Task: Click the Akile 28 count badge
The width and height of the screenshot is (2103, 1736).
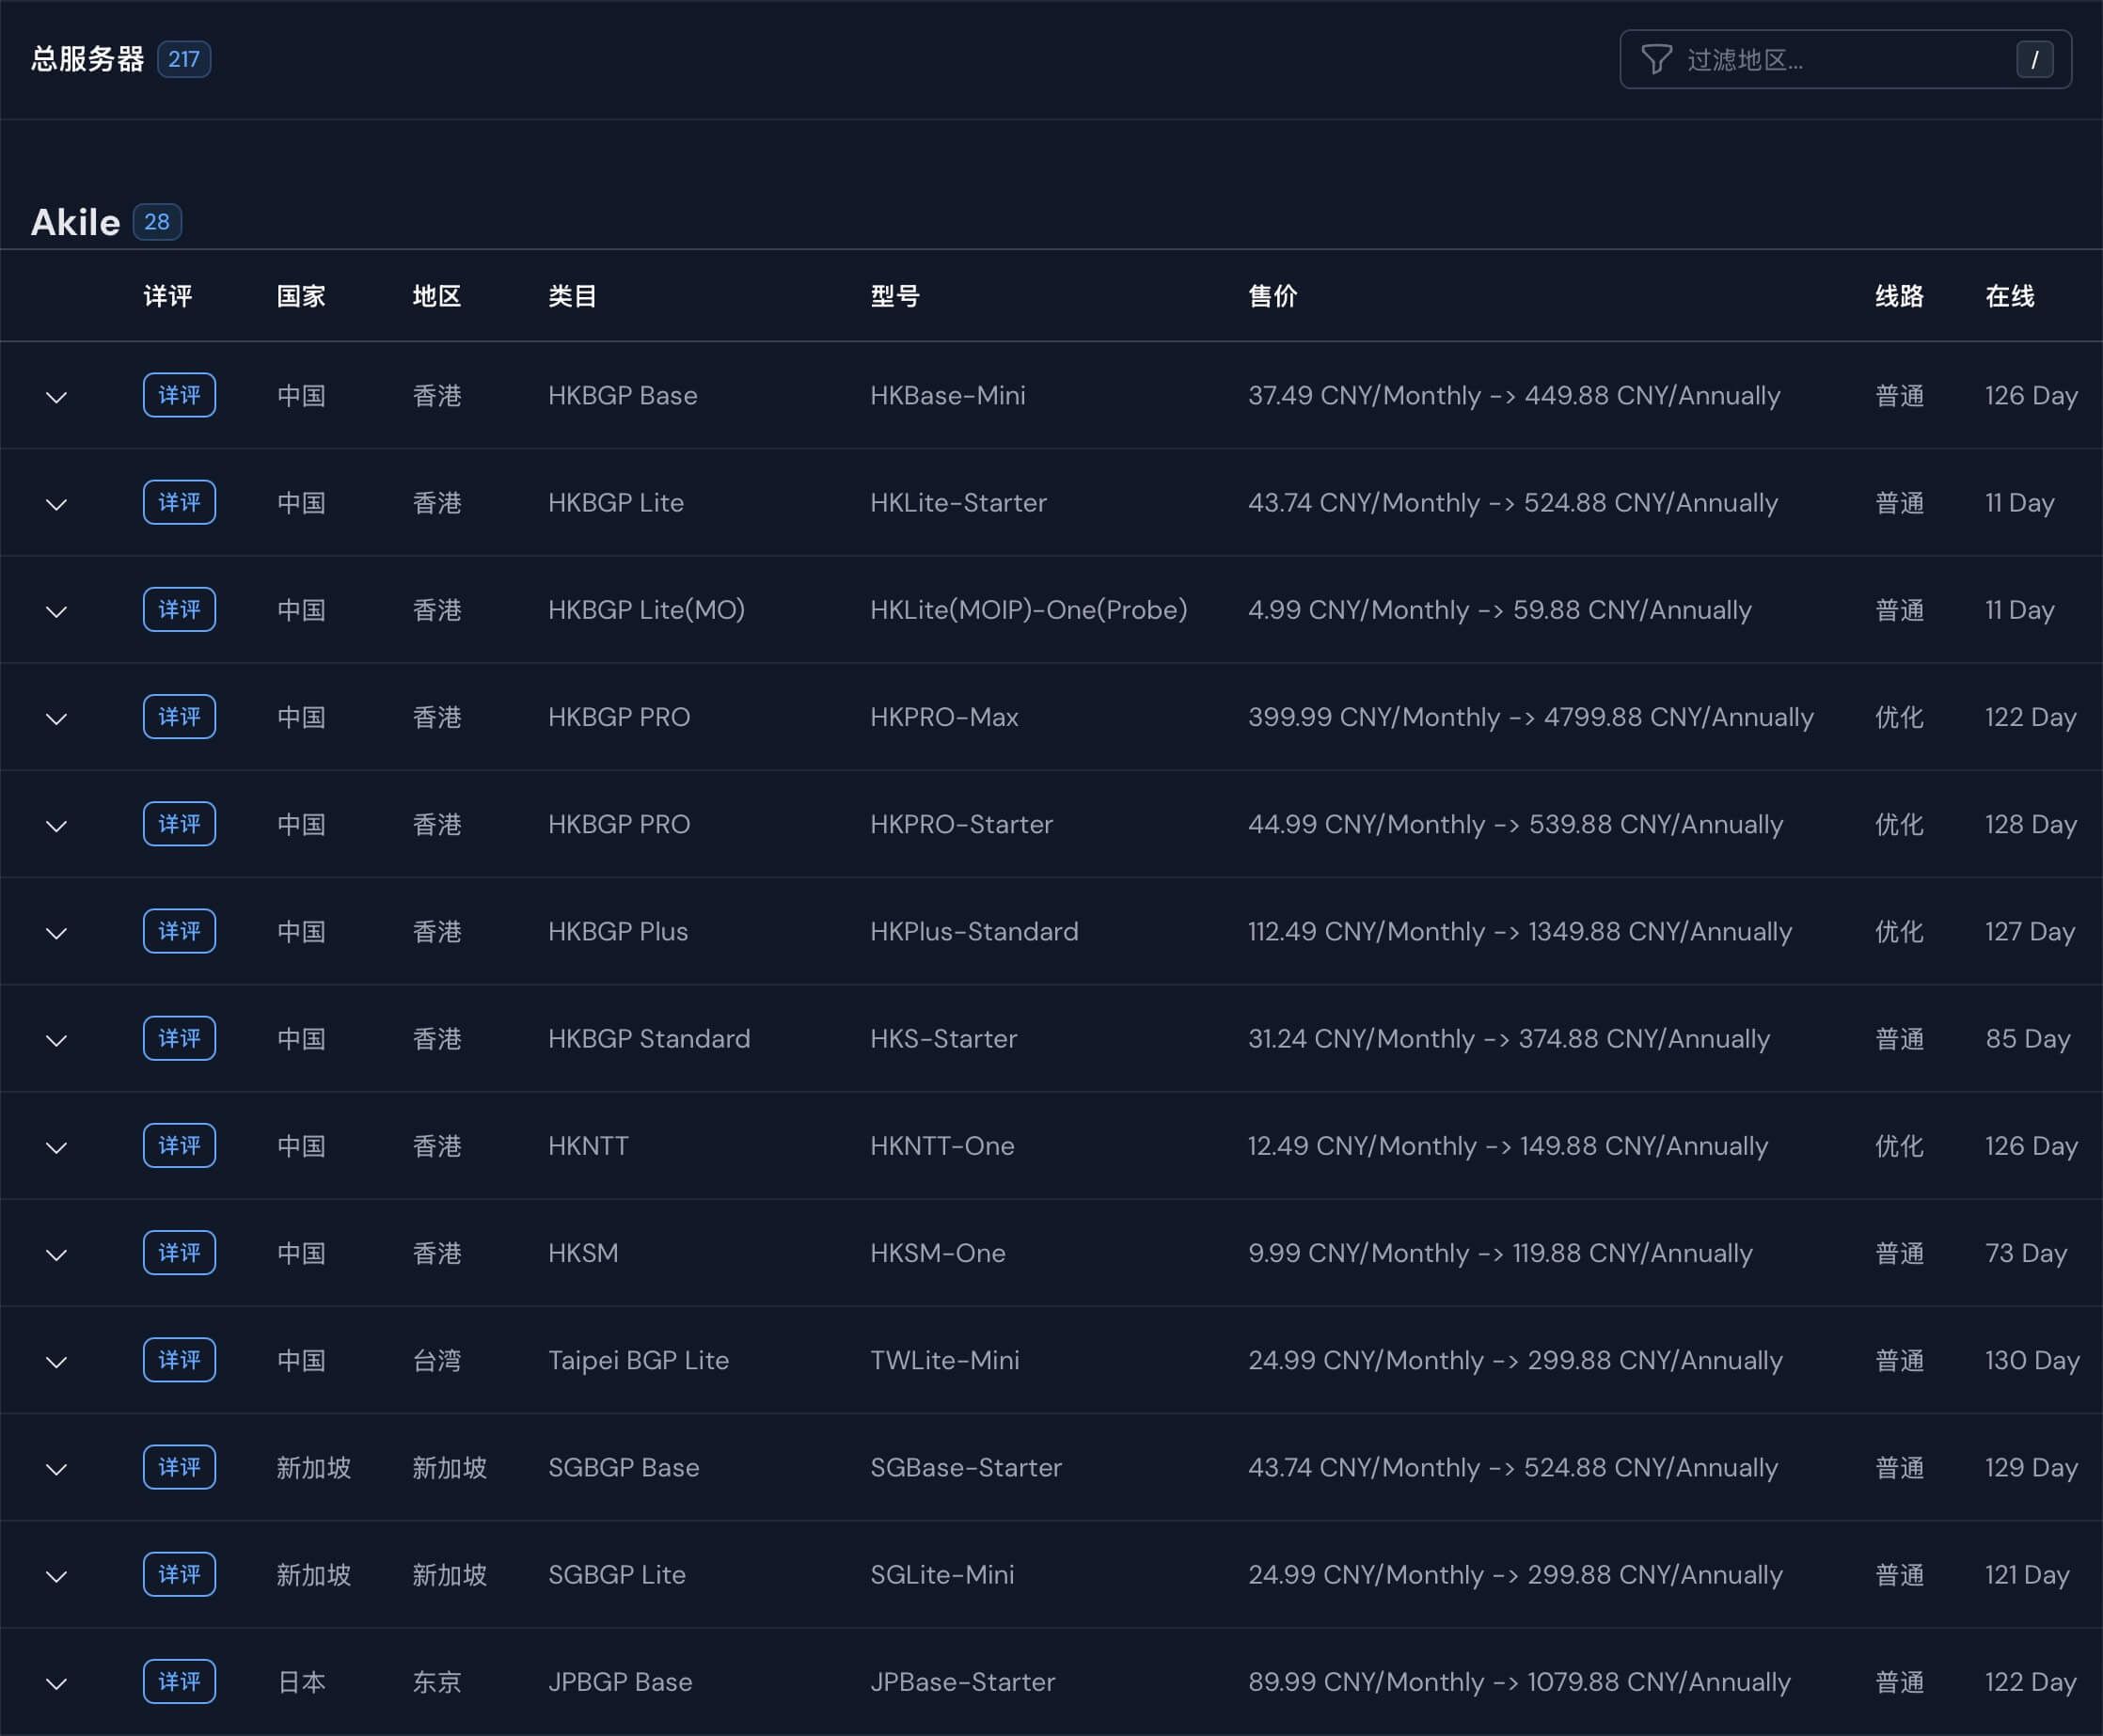Action: coord(157,221)
